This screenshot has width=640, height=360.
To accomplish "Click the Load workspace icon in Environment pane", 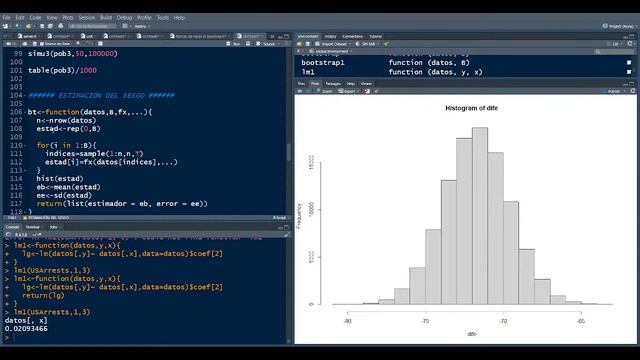I will [x=300, y=44].
